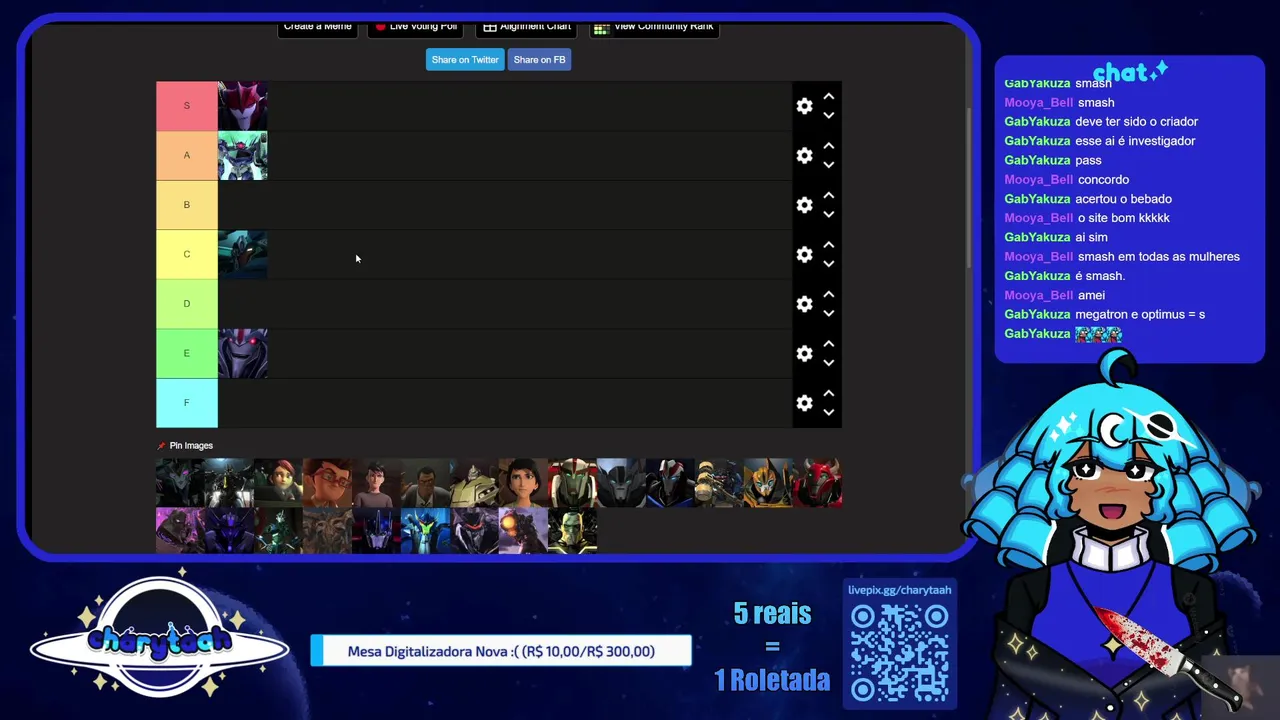Select the red S tier label
This screenshot has width=1280, height=720.
click(x=186, y=106)
